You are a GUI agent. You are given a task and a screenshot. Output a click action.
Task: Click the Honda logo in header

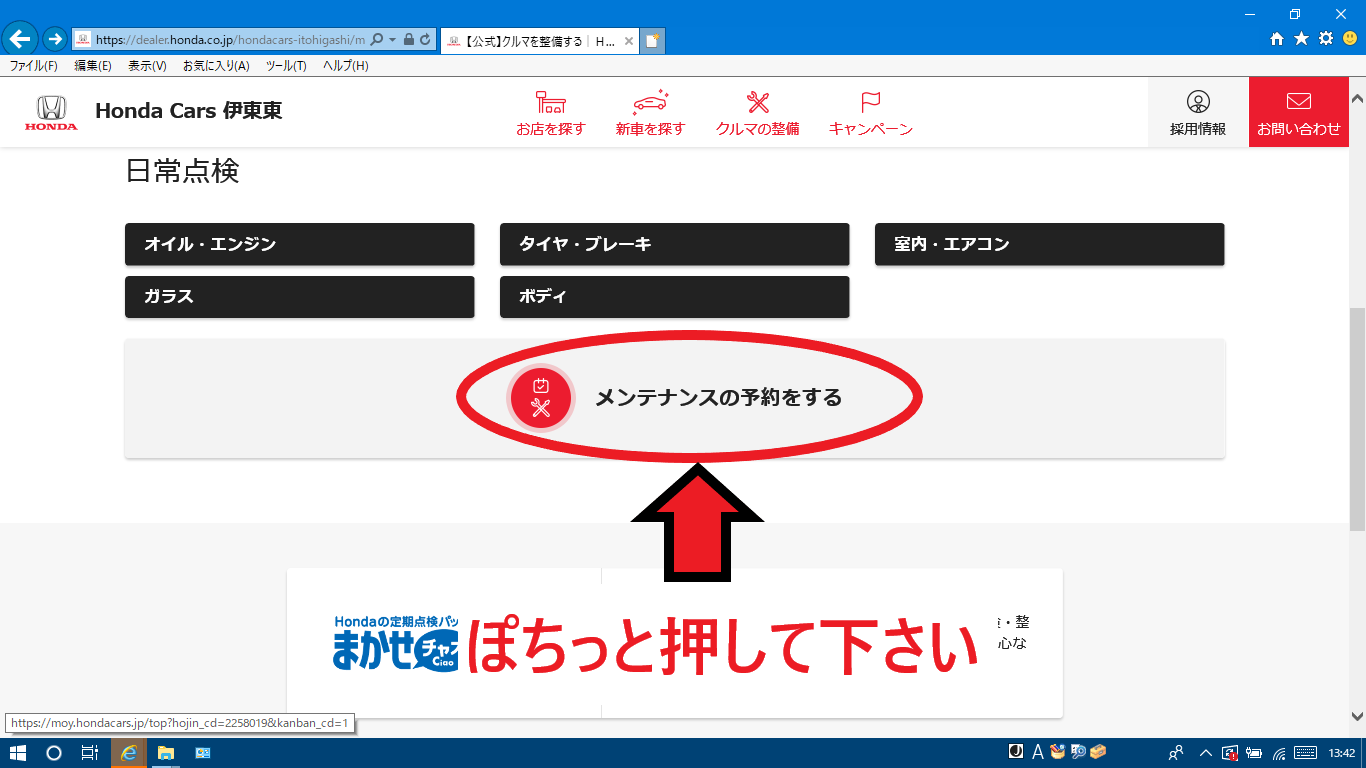51,112
